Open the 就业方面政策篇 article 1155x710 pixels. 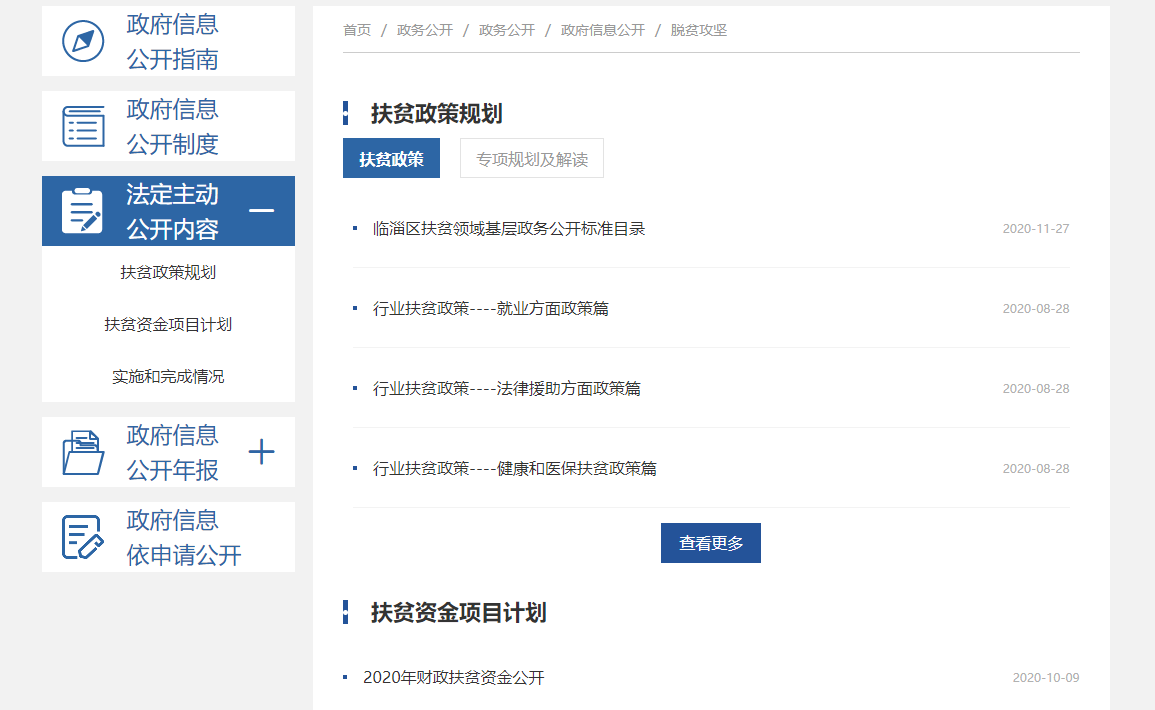click(x=491, y=309)
